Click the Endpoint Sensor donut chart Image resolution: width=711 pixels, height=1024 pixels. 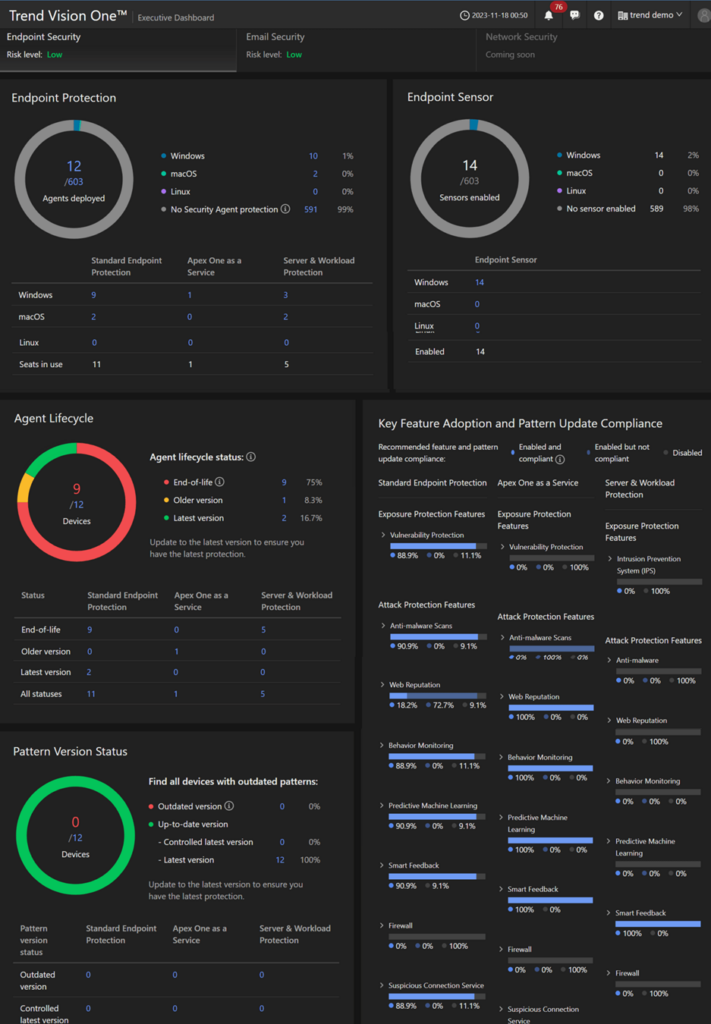click(x=469, y=178)
